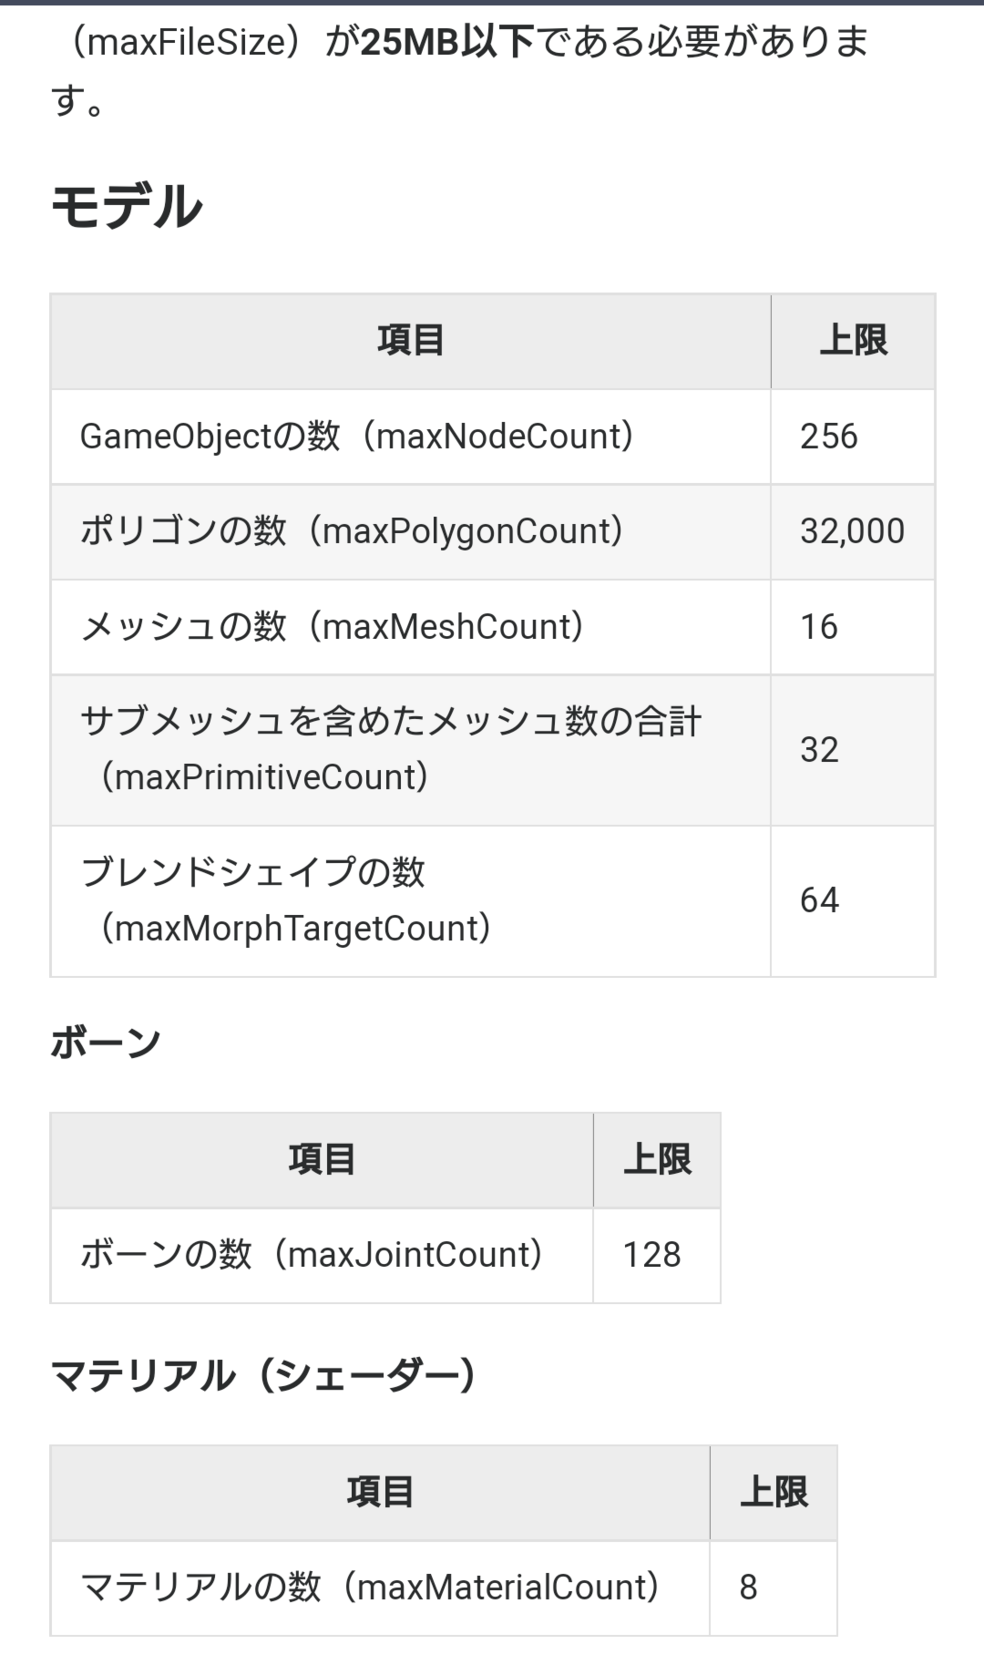Click the マテリアル（シェーダー） heading
984x1665 pixels.
coord(263,1376)
